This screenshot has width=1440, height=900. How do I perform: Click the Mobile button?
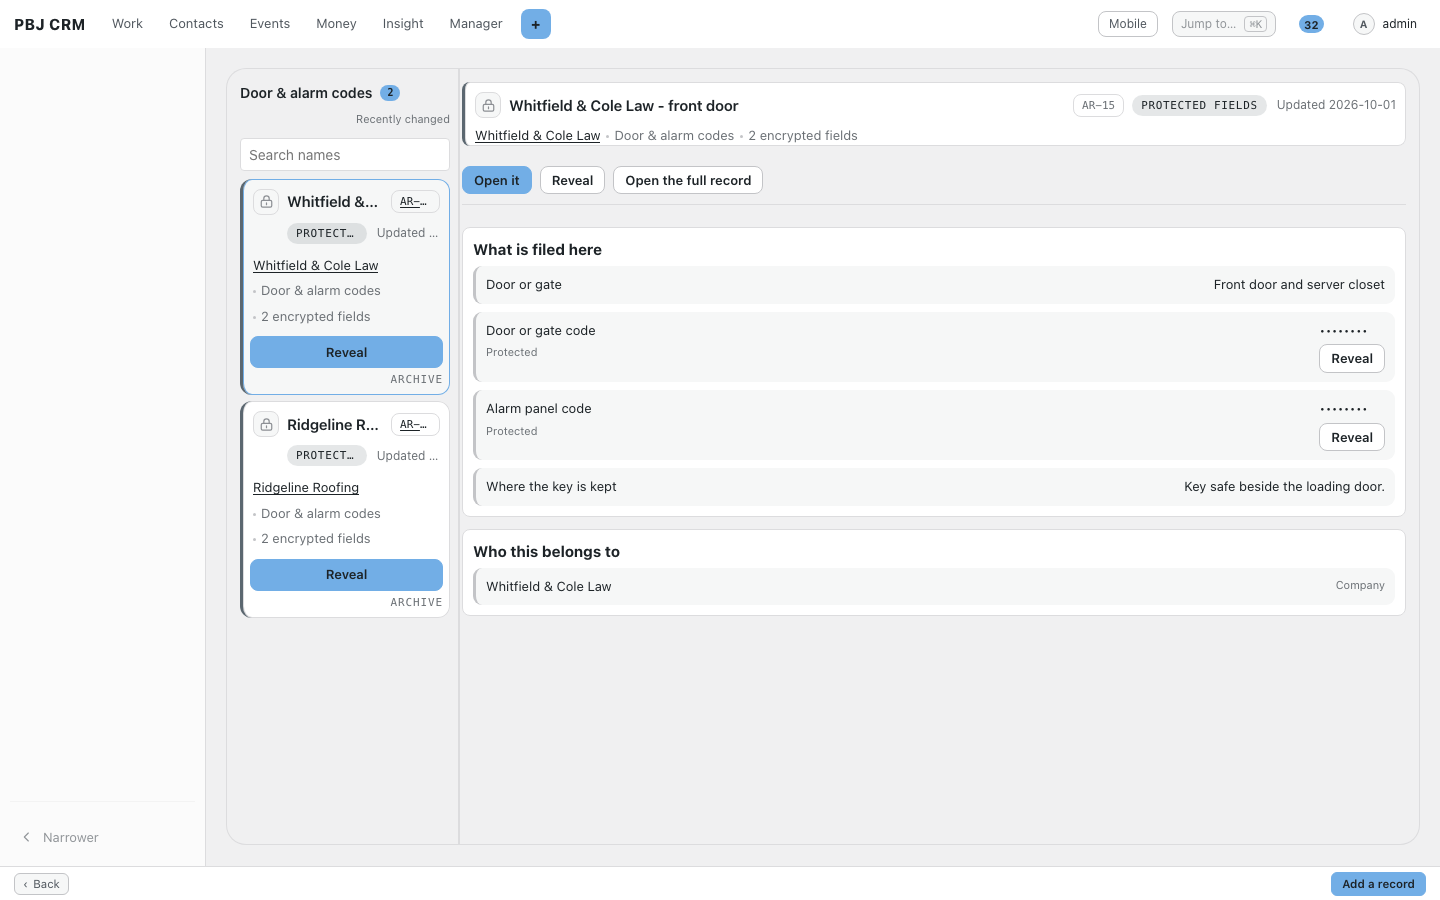pos(1128,24)
